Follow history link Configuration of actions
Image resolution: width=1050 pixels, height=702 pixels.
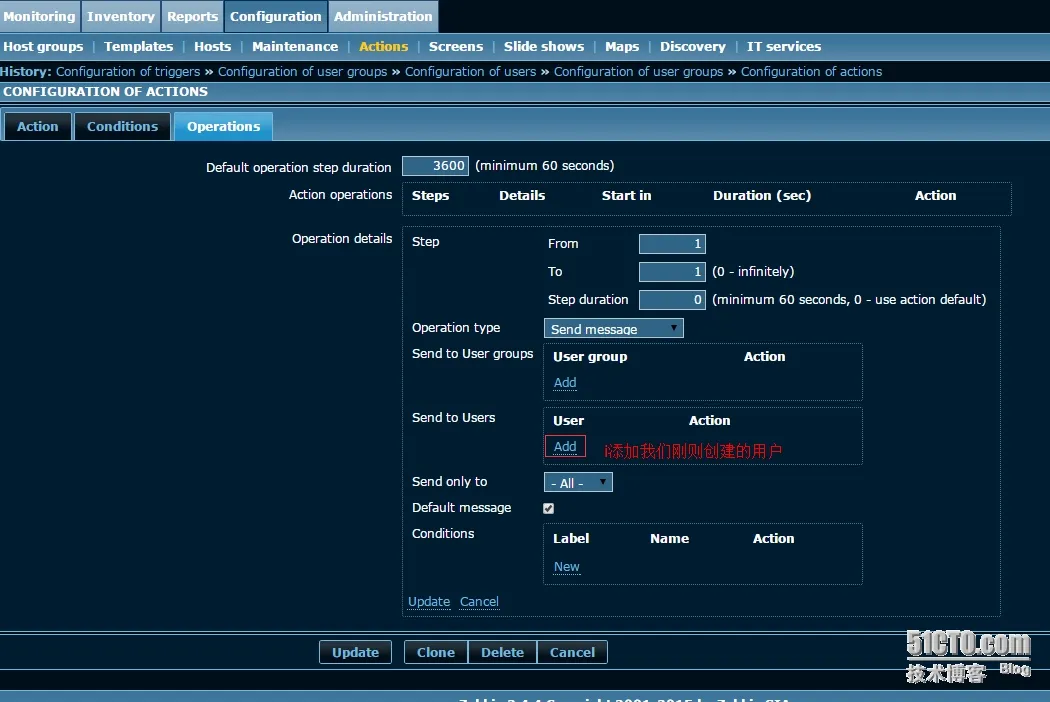(x=811, y=72)
